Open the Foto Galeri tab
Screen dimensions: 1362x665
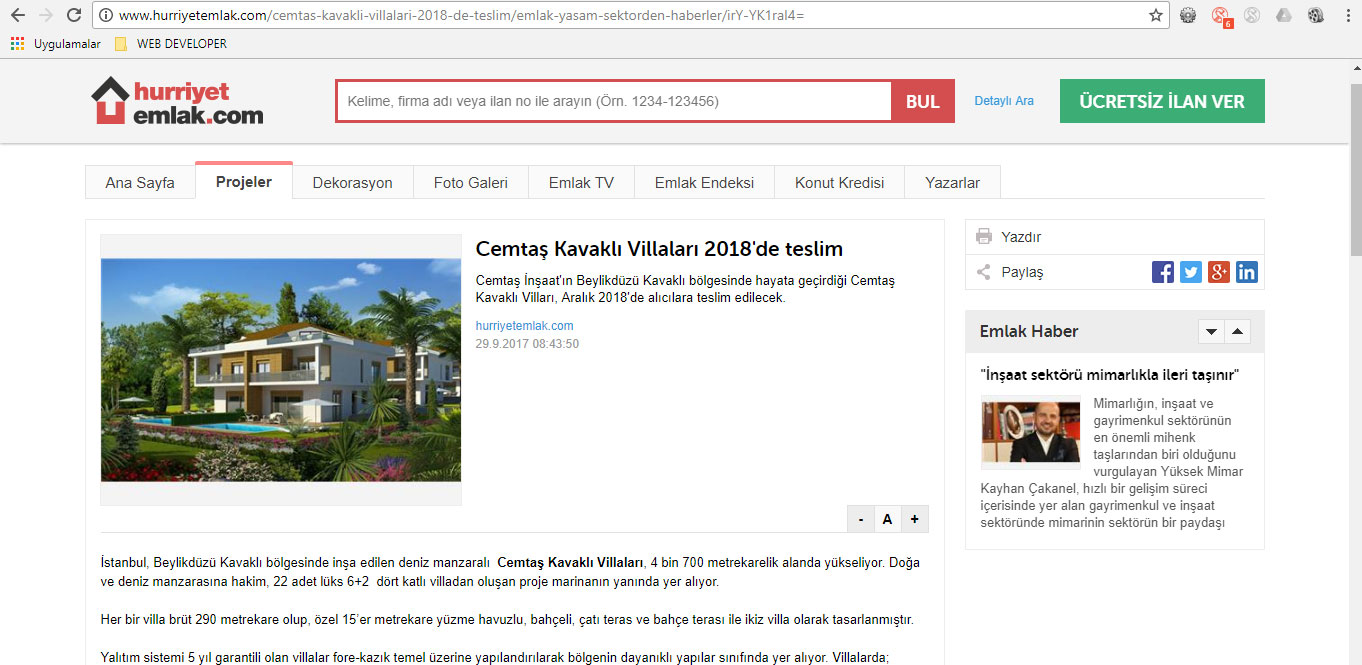(471, 183)
